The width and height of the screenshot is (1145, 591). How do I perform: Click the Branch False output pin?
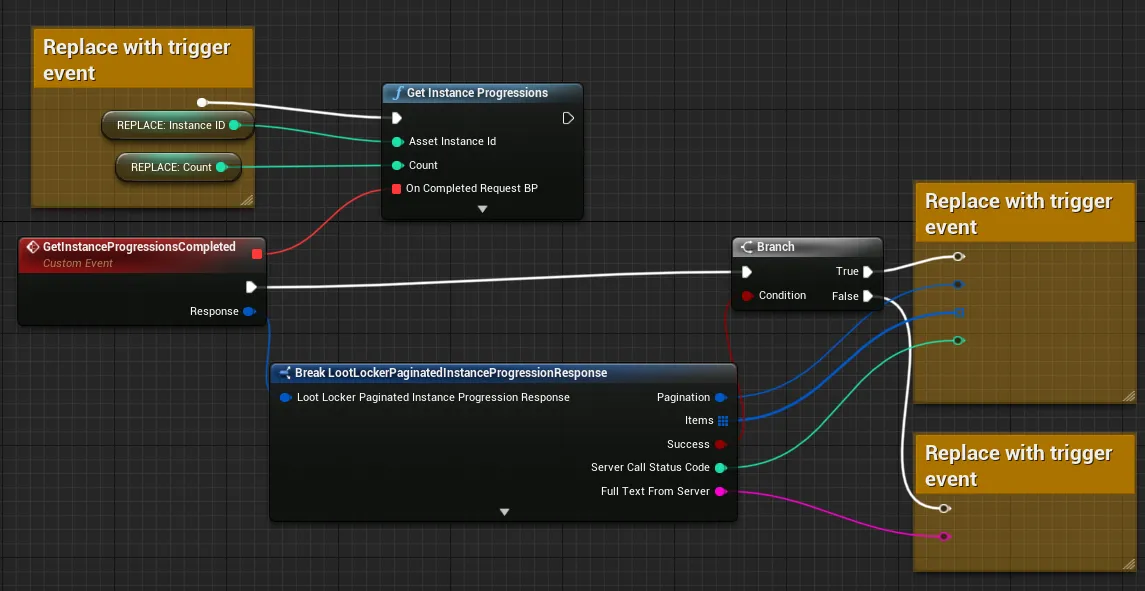(868, 296)
